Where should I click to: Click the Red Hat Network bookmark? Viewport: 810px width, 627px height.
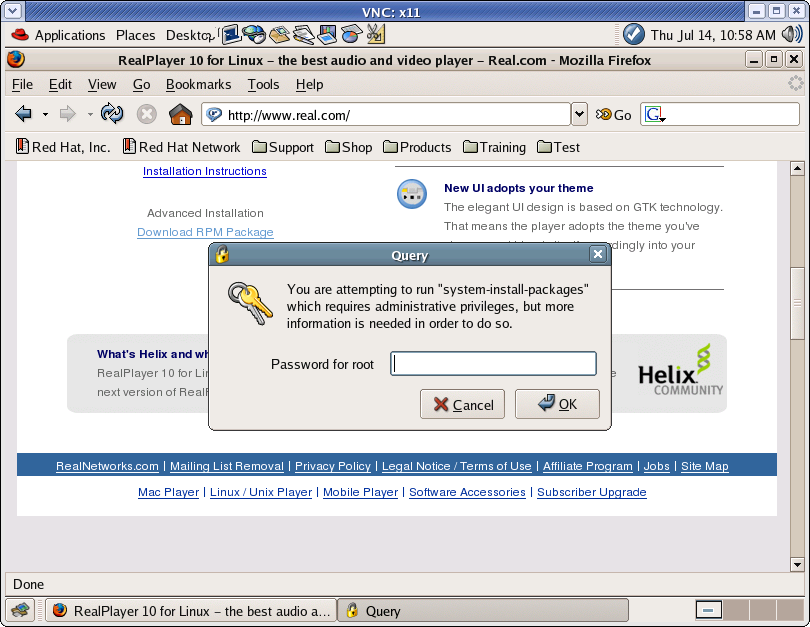(181, 147)
